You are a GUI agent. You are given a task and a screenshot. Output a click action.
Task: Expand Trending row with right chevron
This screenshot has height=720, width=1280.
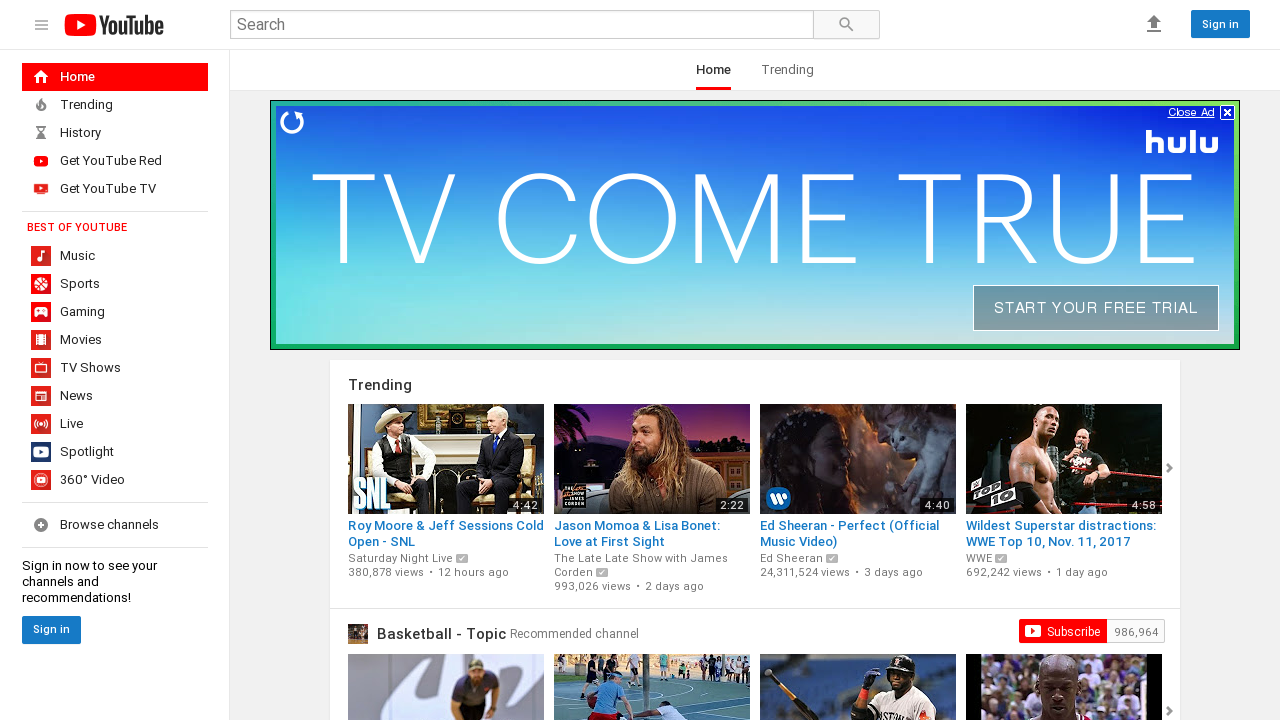coord(1169,468)
